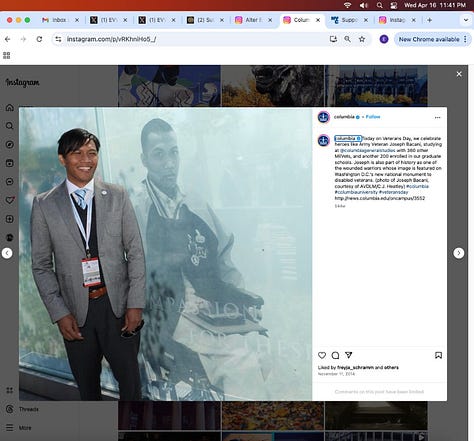474x441 pixels.
Task: Open the @columbiageneralstudies mention link
Action: [368, 150]
